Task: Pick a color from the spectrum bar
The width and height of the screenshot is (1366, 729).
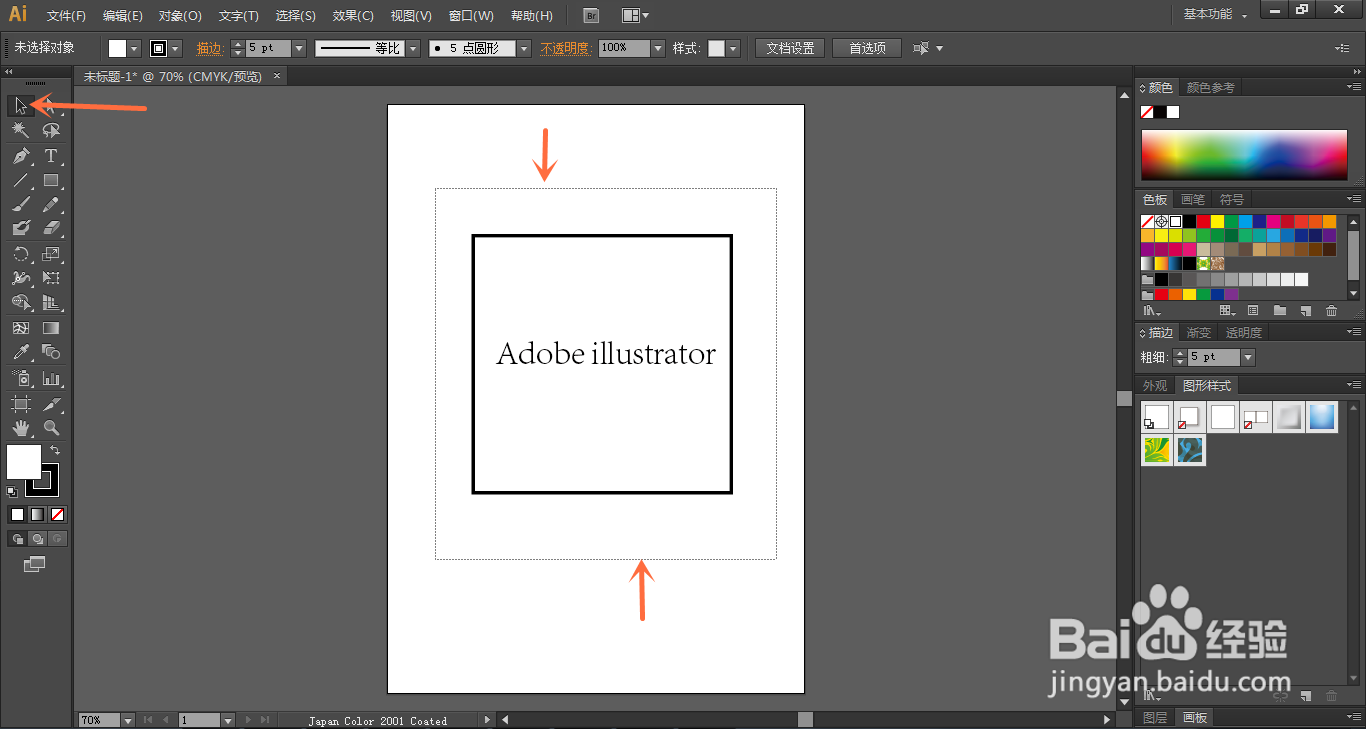Action: click(x=1244, y=155)
